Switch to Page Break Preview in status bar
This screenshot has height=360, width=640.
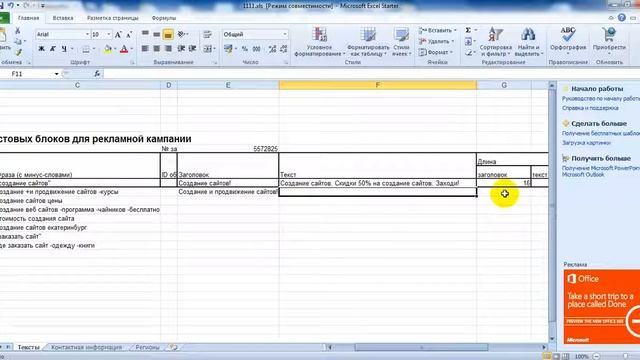[x=565, y=356]
